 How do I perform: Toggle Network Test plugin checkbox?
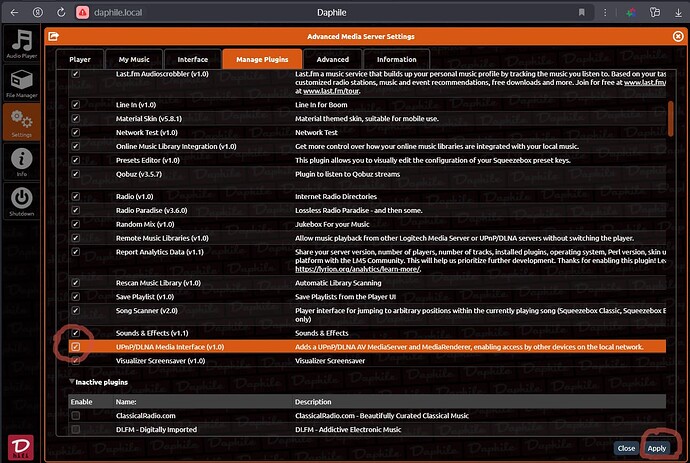tap(76, 132)
